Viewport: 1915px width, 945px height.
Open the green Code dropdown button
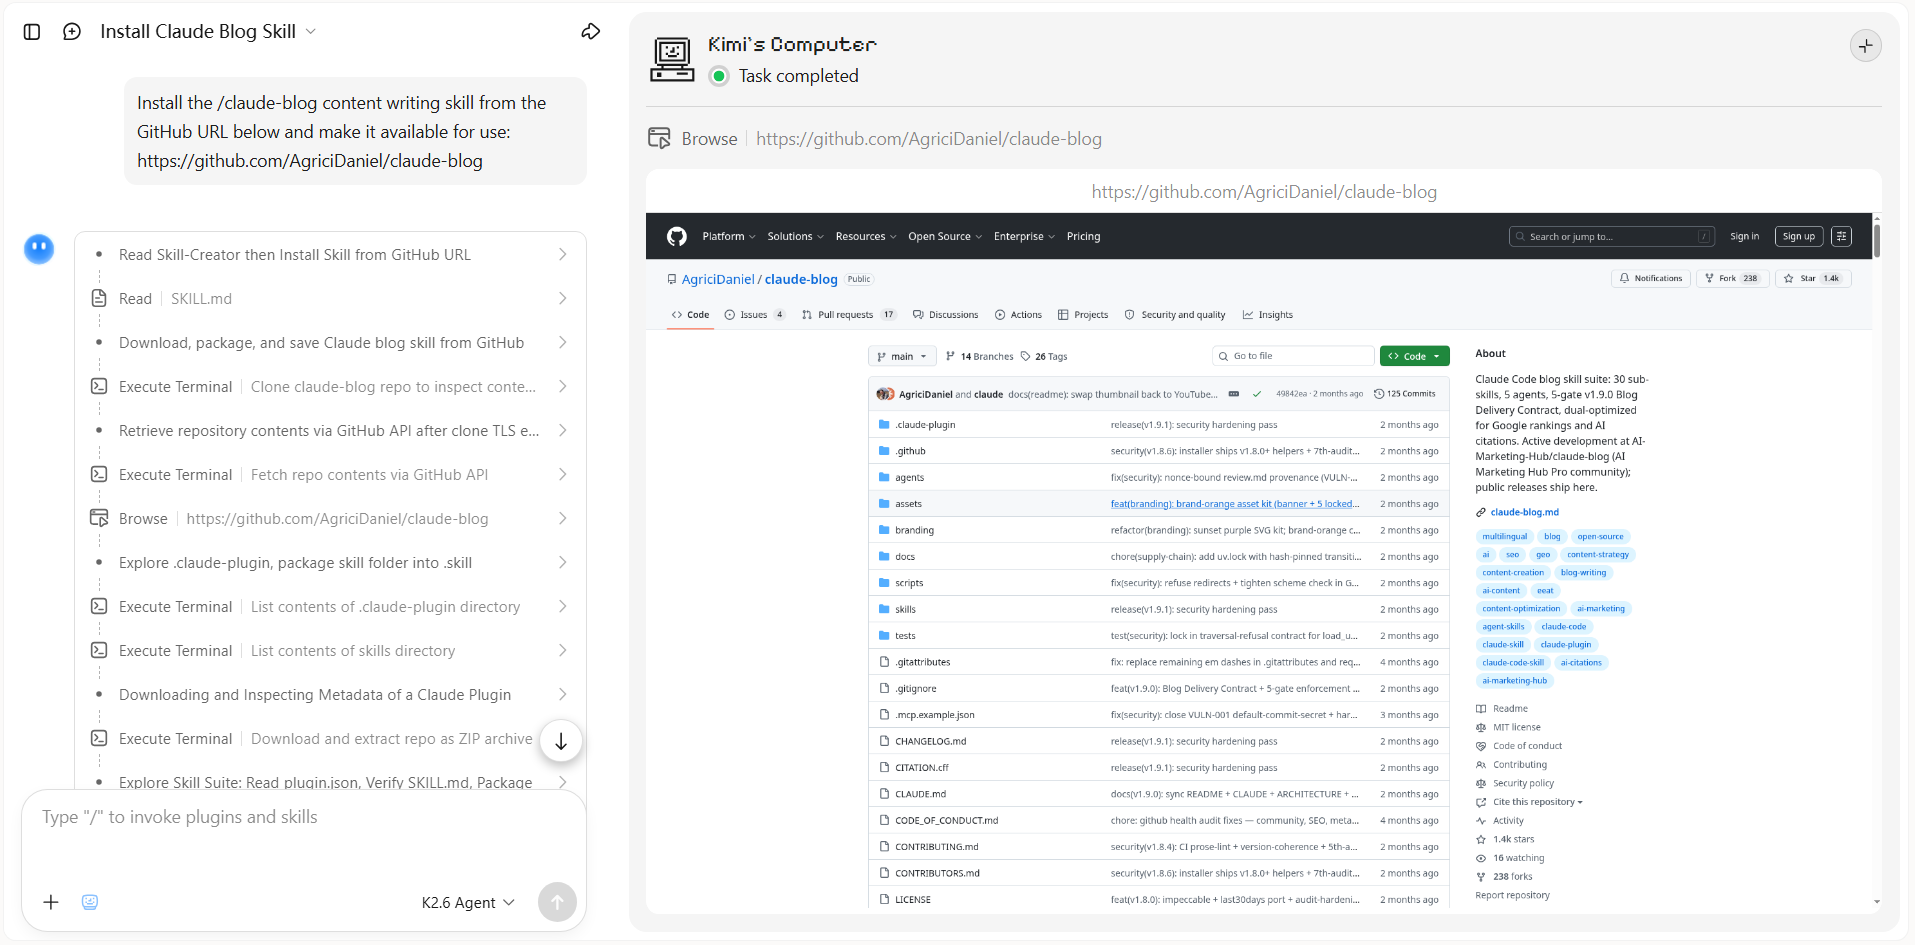(1414, 357)
